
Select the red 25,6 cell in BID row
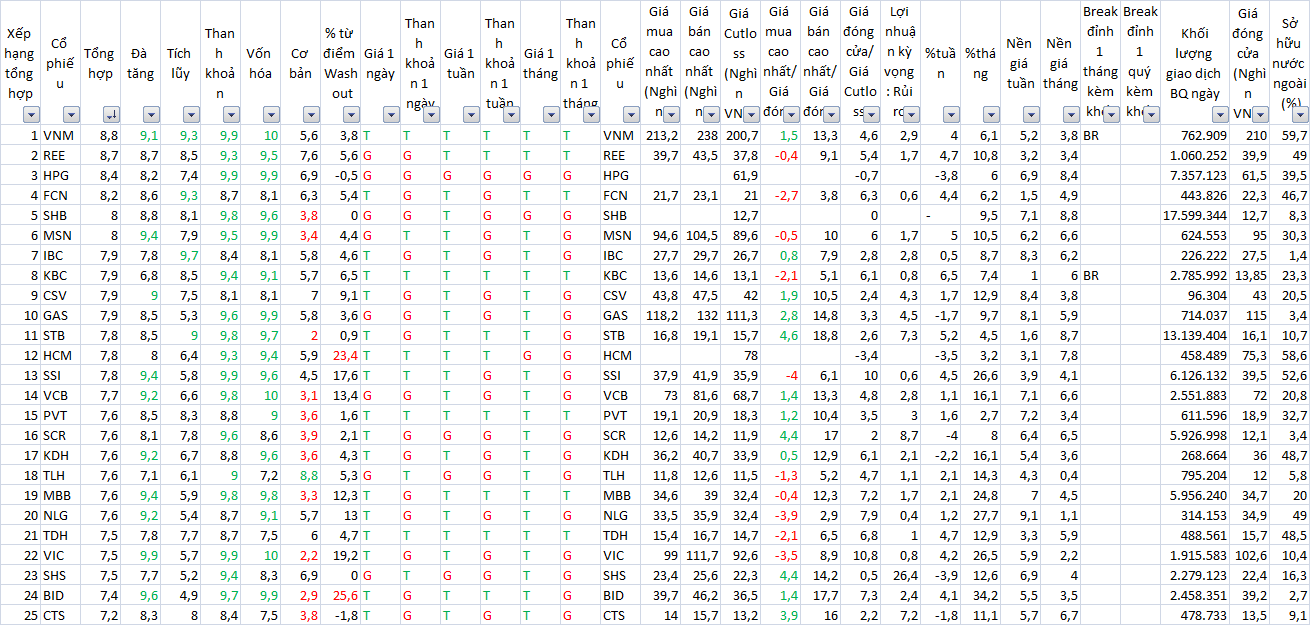point(341,595)
